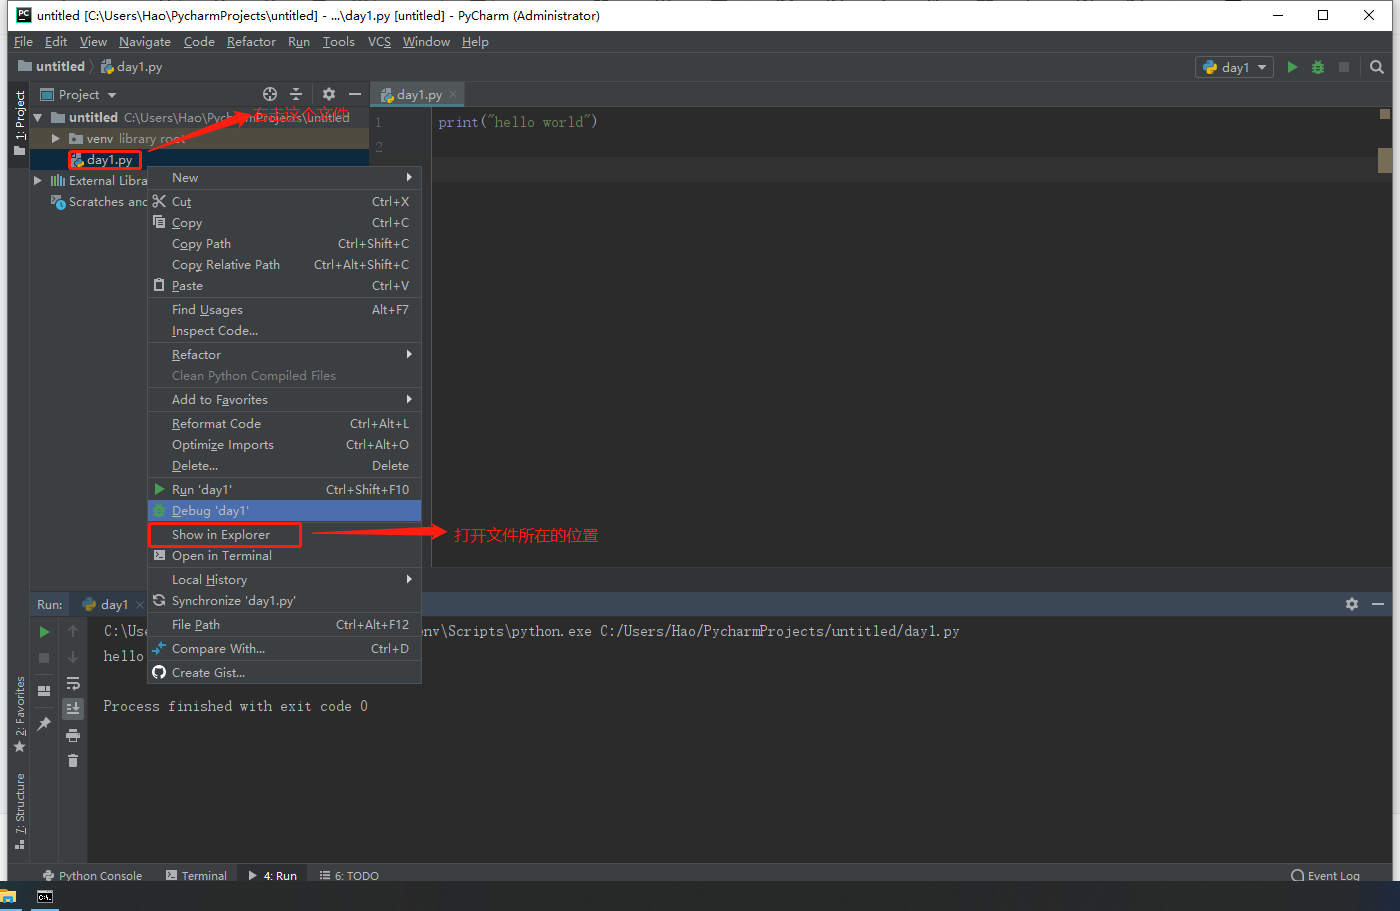1400x911 pixels.
Task: Click the locate/scroll from source target icon
Action: (270, 94)
